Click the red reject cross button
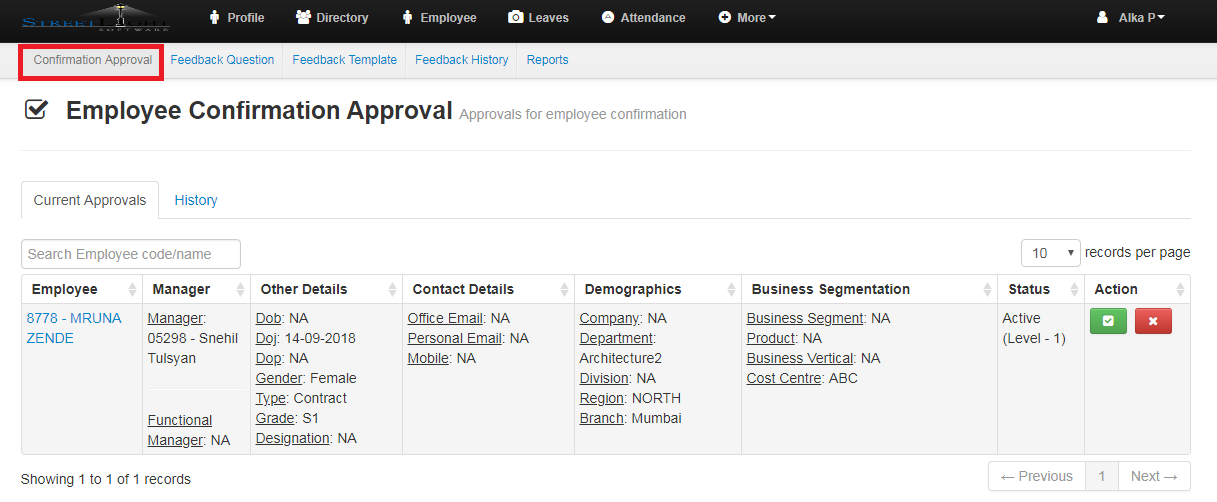The image size is (1217, 502). 1153,321
